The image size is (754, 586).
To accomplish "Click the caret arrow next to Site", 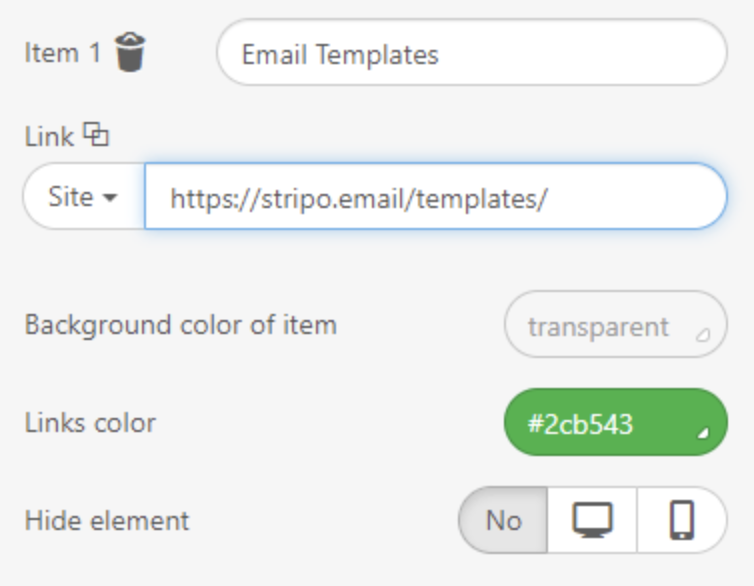I will tap(110, 198).
